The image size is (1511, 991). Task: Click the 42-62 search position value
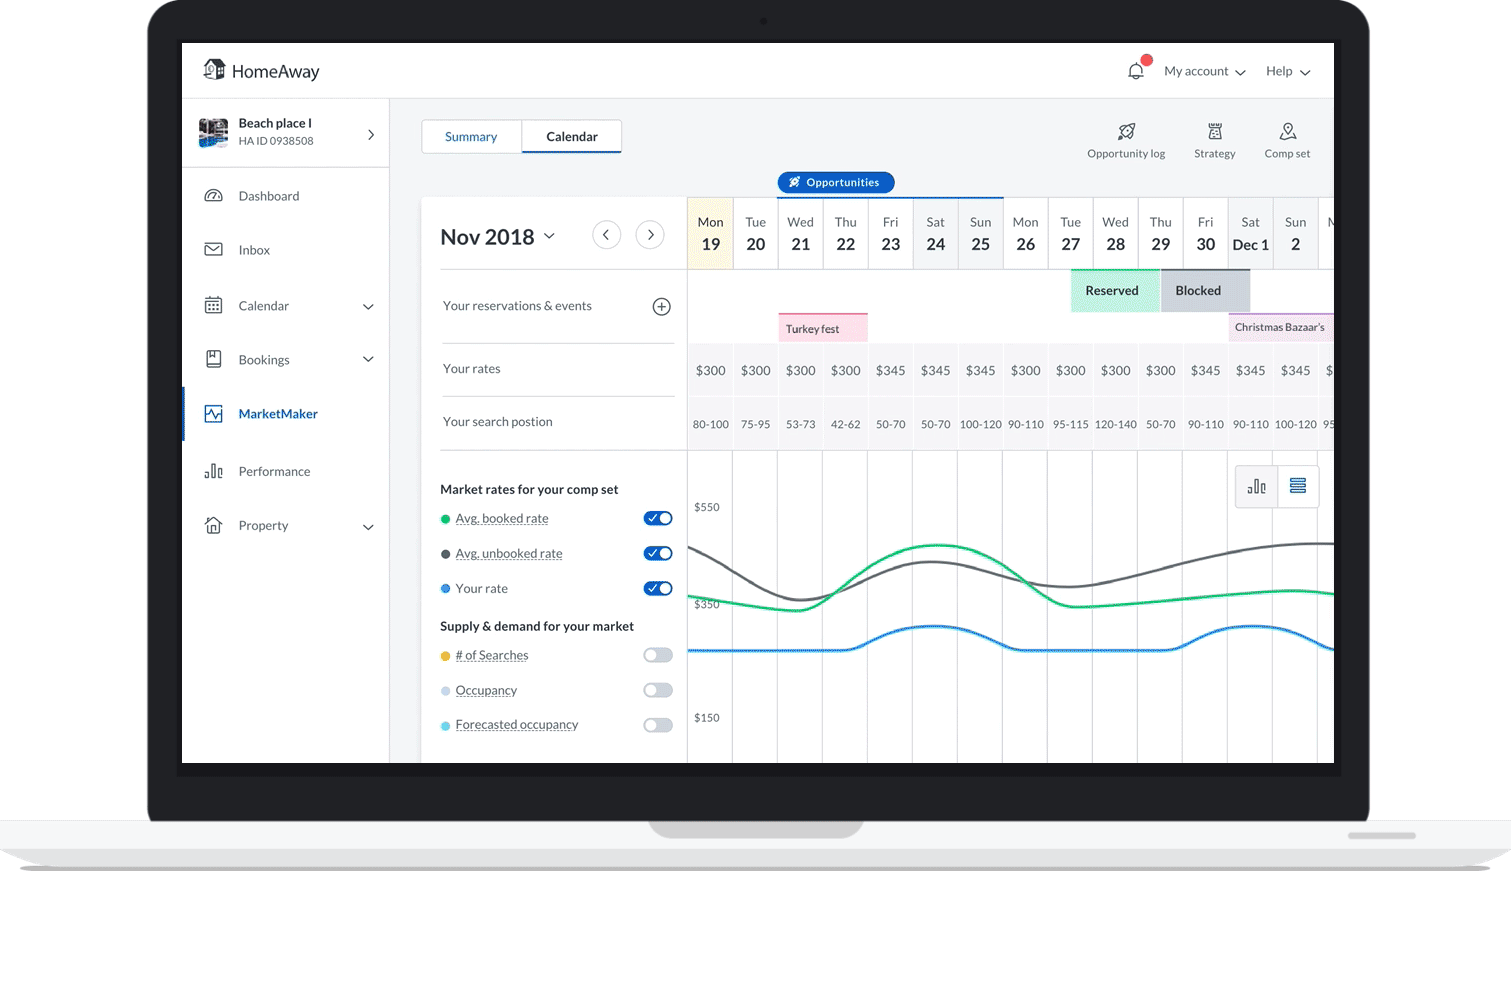coord(845,424)
